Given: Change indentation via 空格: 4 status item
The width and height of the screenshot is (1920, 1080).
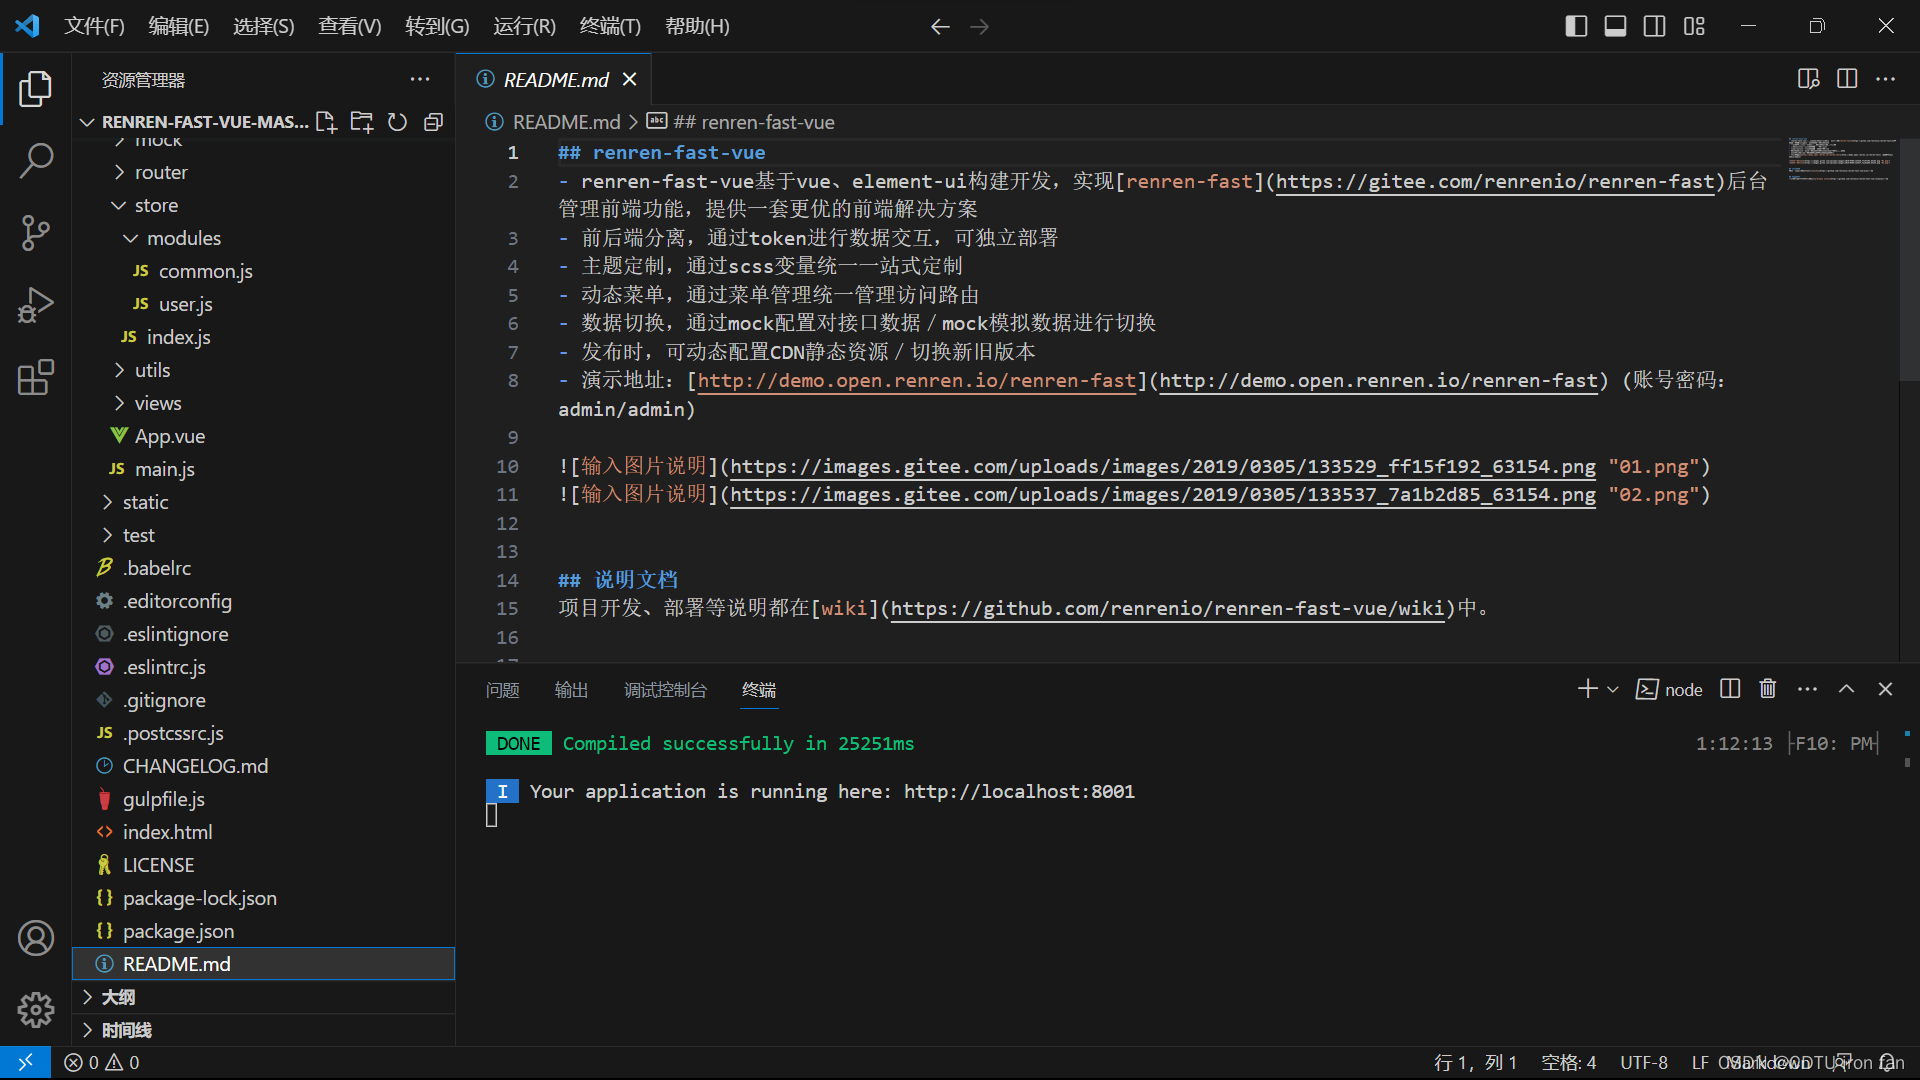Looking at the screenshot, I should pos(1568,1062).
